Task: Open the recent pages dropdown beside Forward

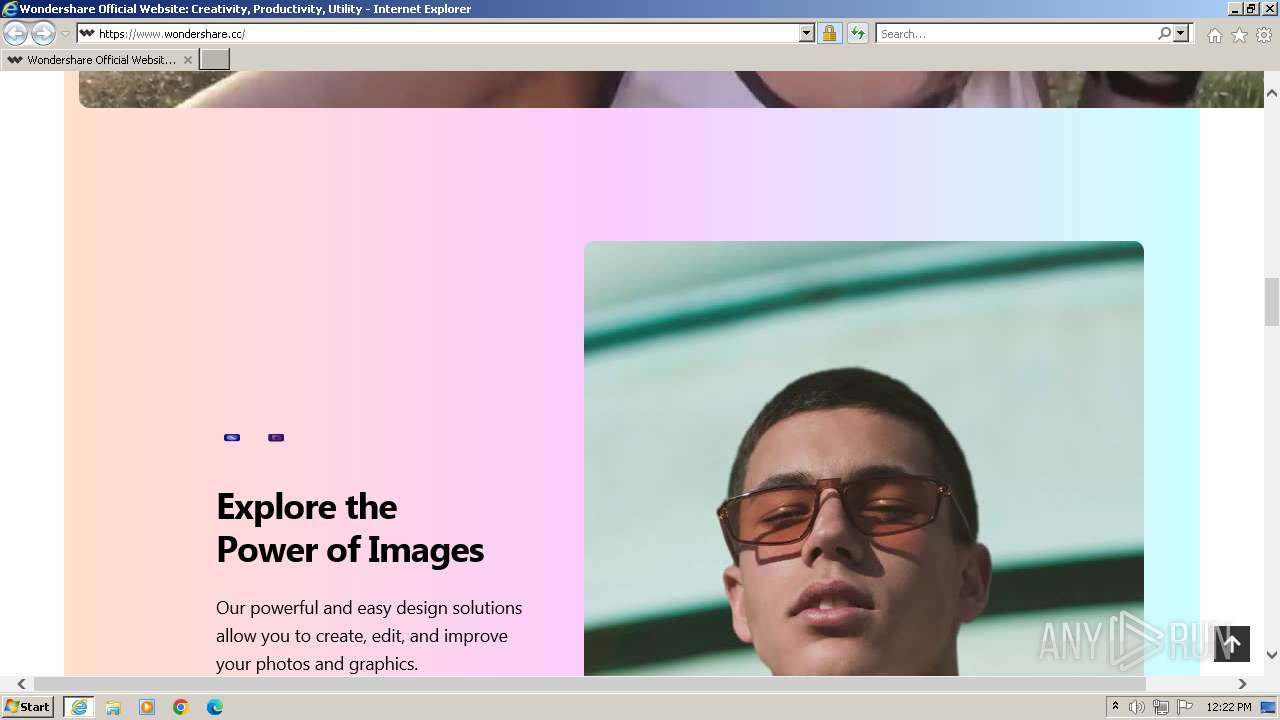Action: [x=65, y=34]
